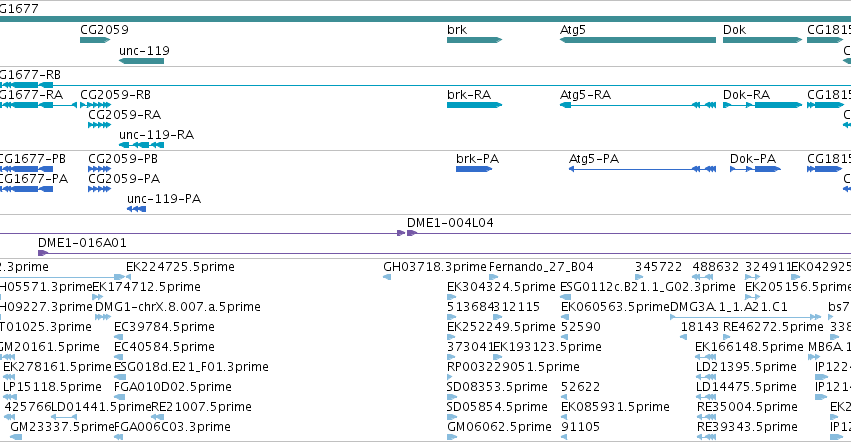Select the Atg5-RA transcript line

(x=638, y=105)
